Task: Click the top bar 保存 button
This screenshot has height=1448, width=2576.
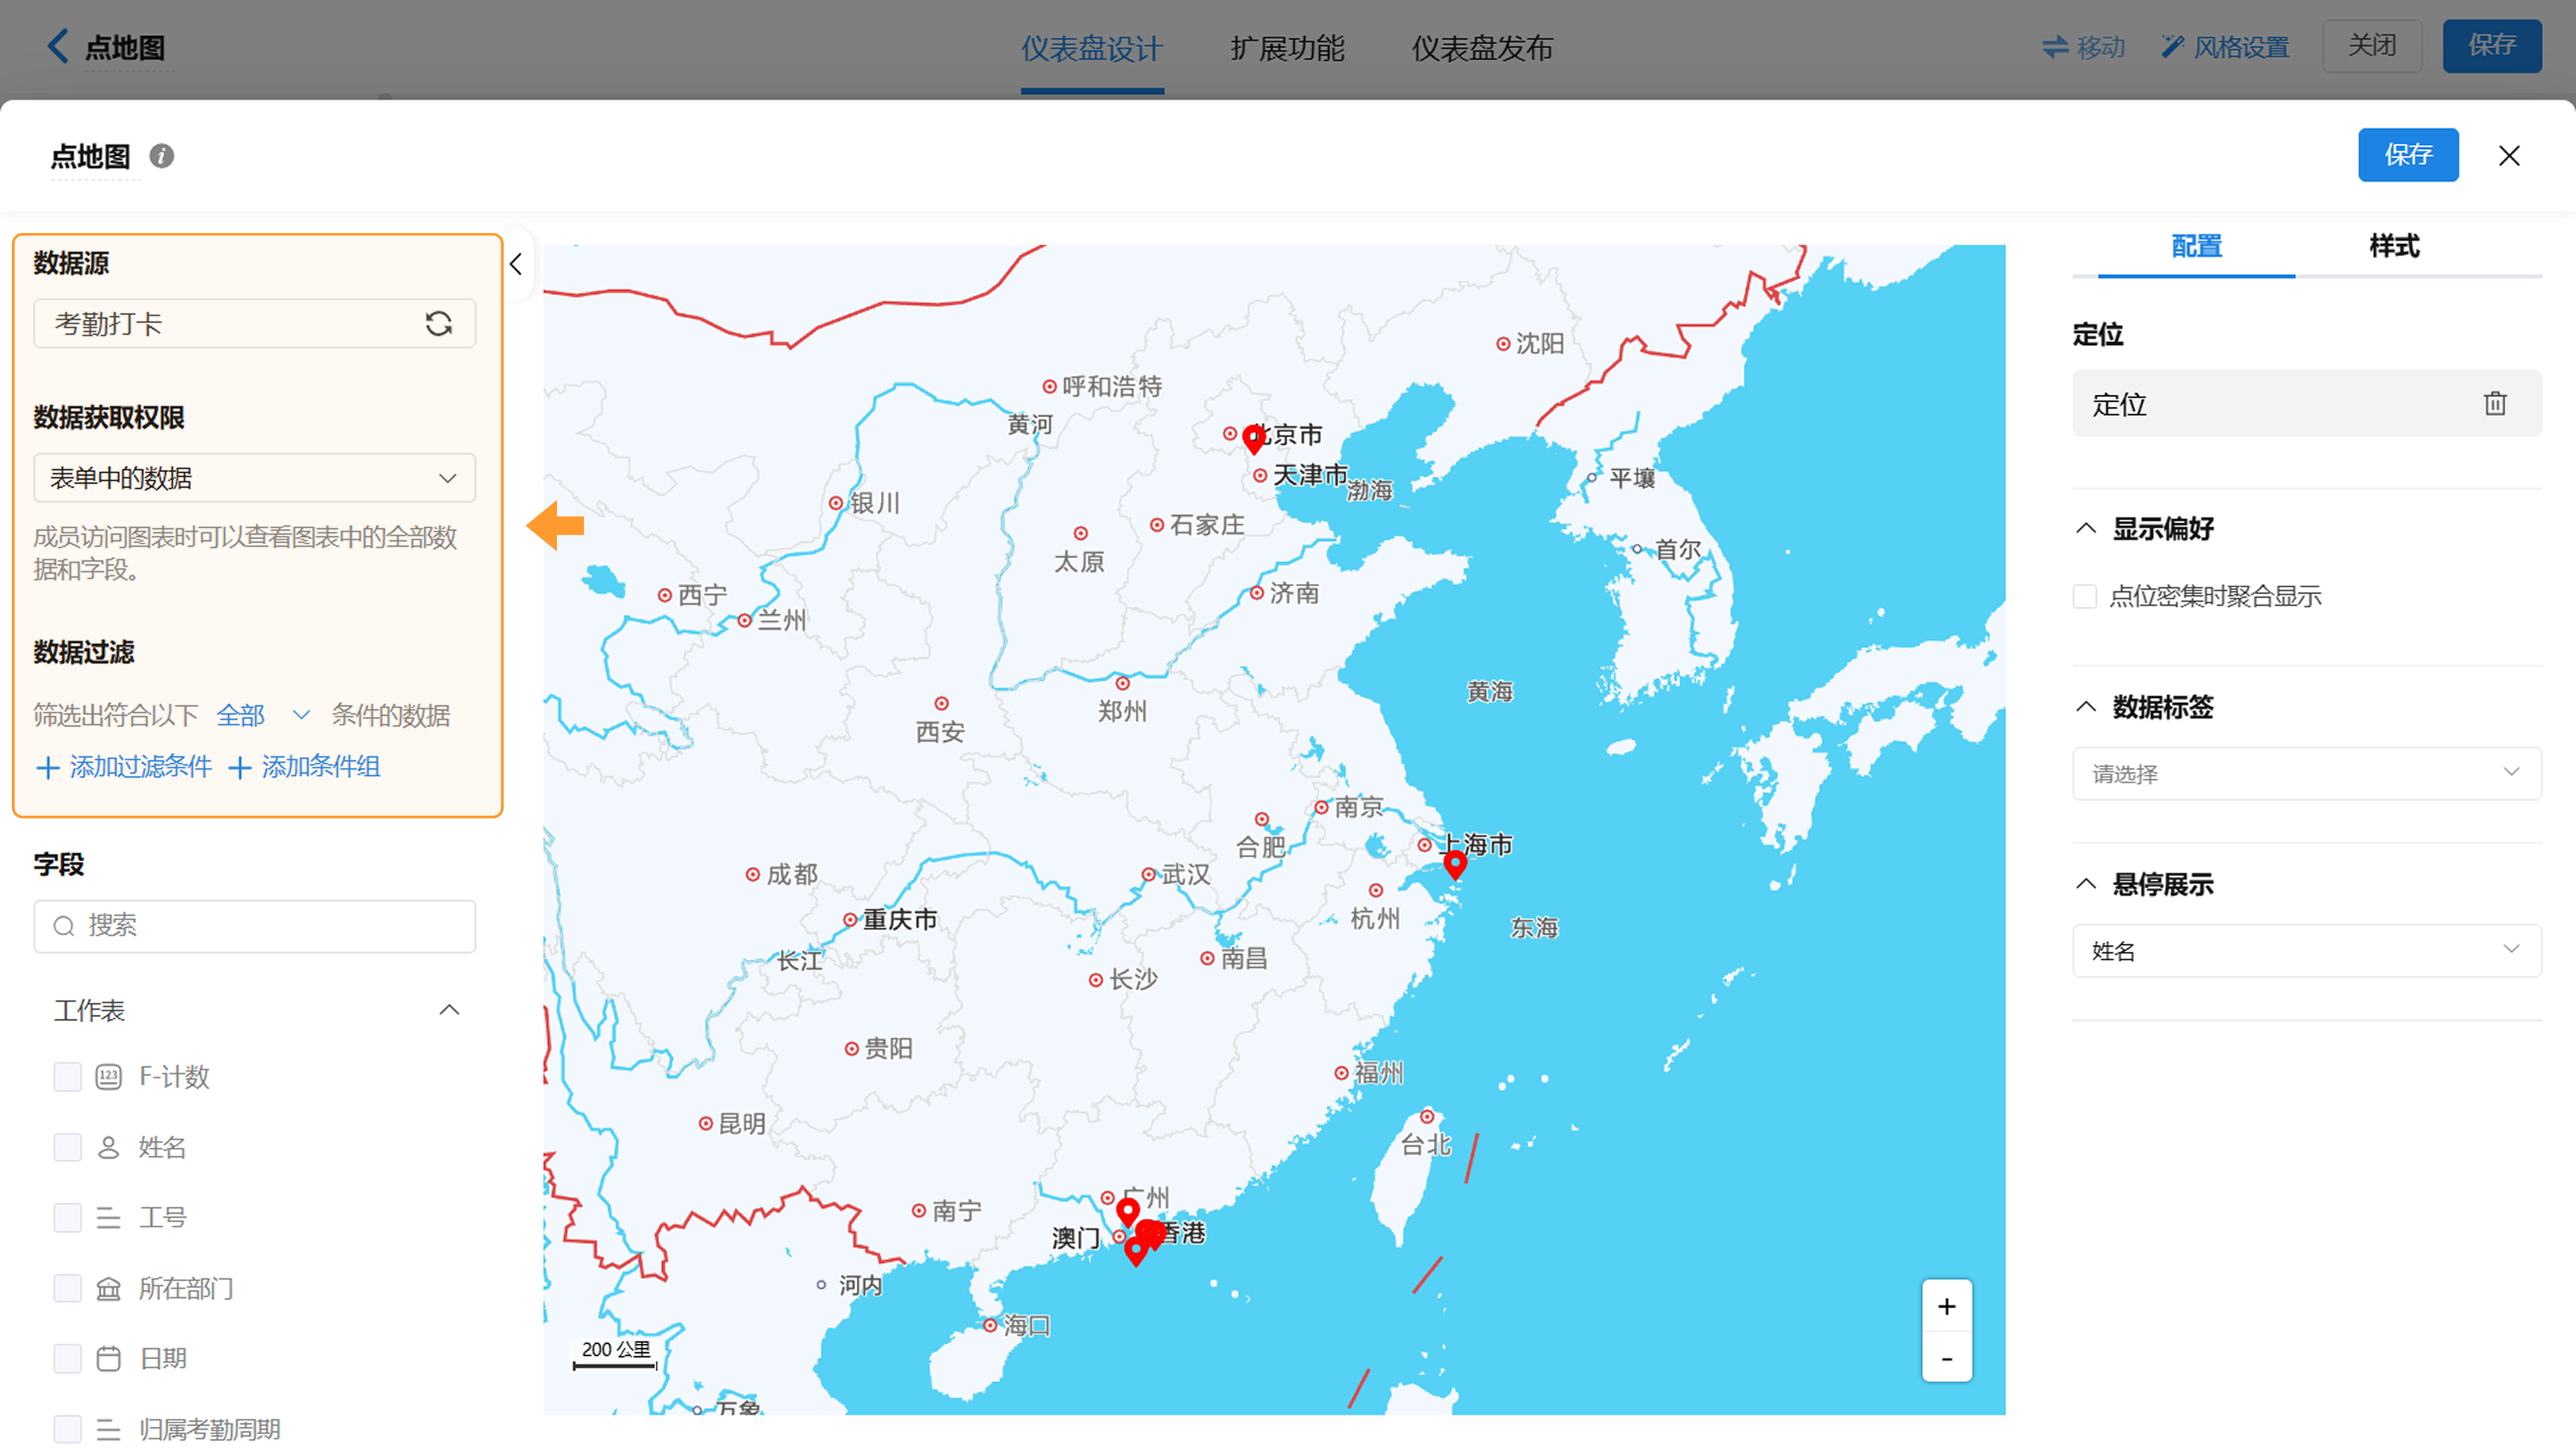Action: tap(2492, 45)
